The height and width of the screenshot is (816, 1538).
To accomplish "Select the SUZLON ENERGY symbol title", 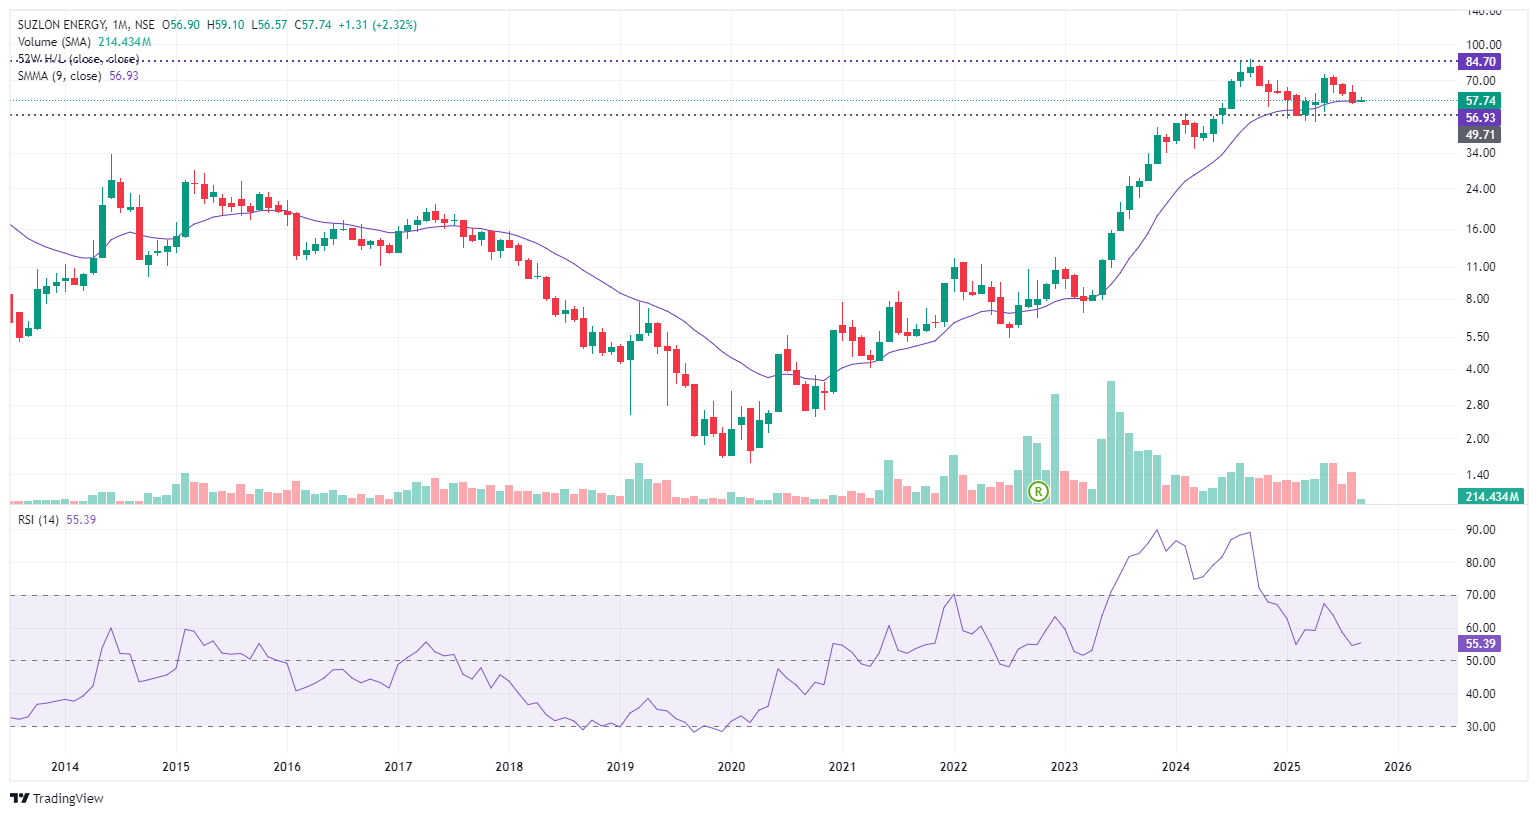I will [62, 25].
